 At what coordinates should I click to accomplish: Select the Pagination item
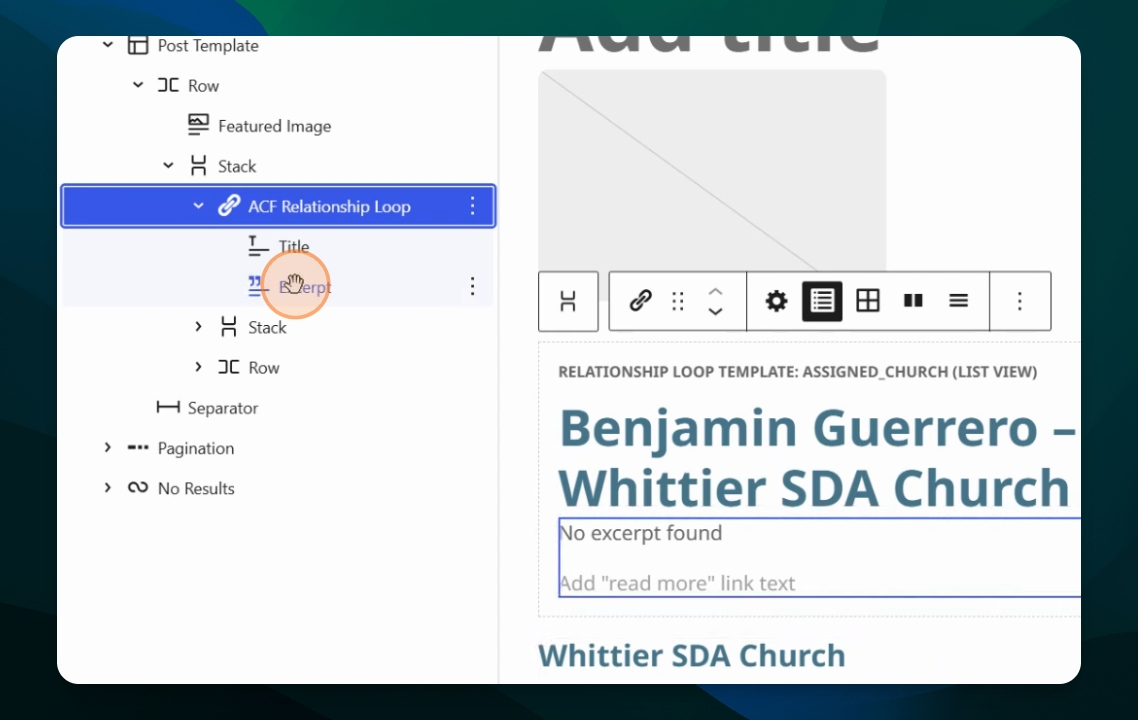click(x=196, y=449)
